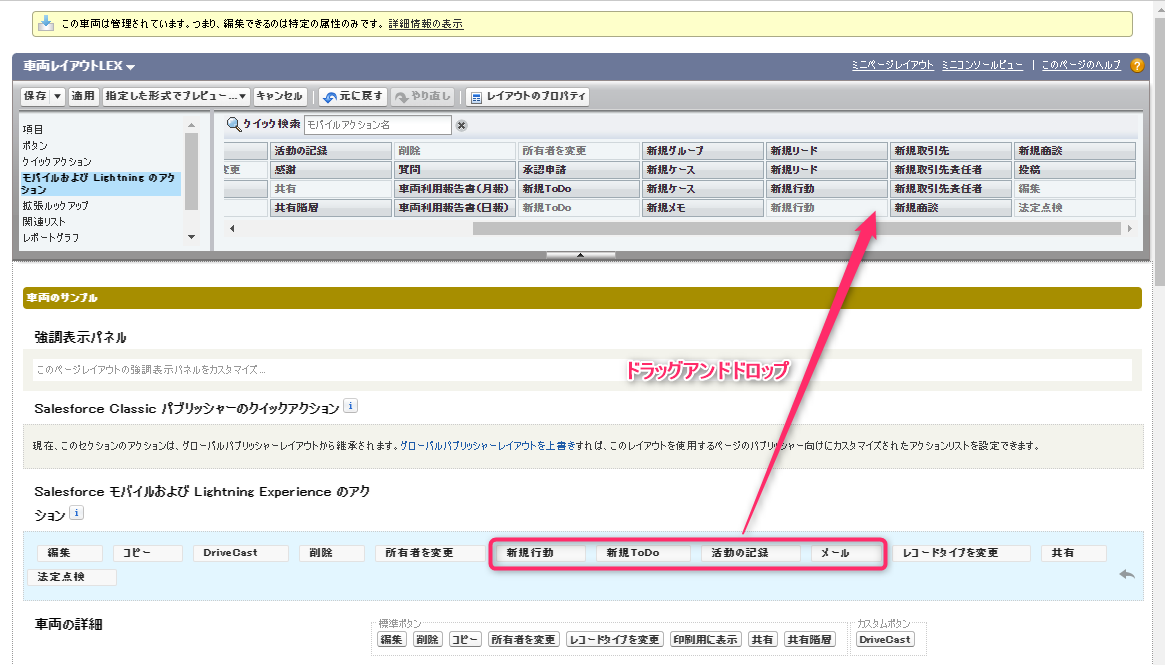Select 感謝 in the palette
This screenshot has width=1165, height=665.
click(331, 170)
